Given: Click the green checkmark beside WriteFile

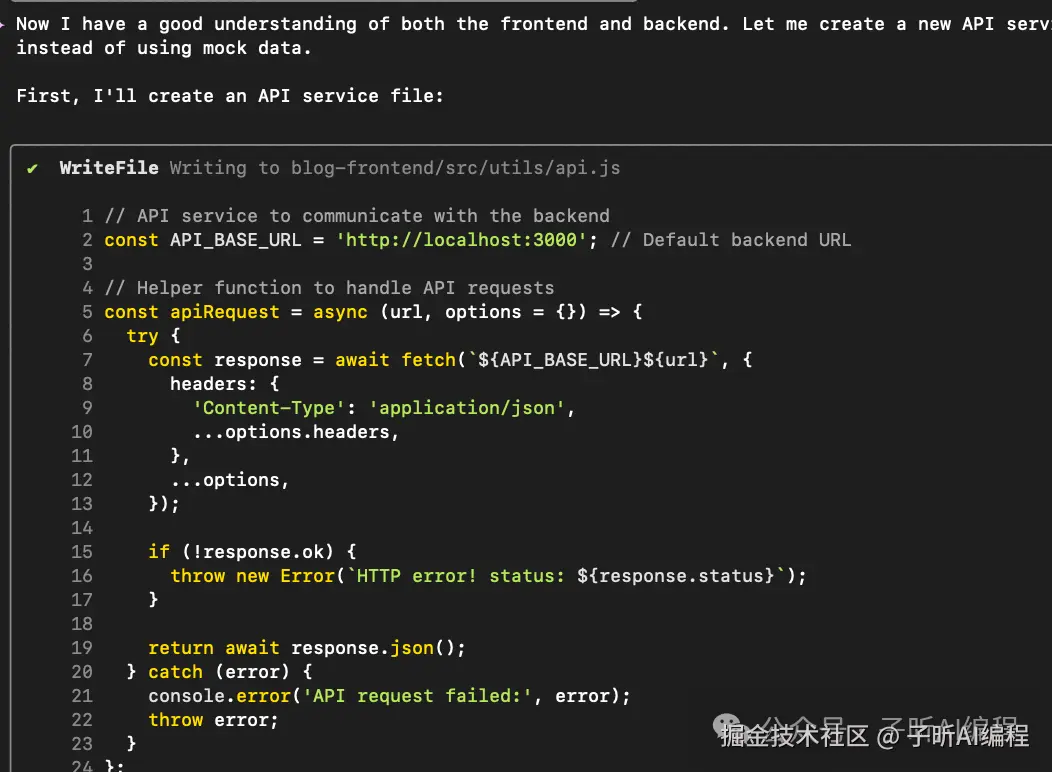Looking at the screenshot, I should (33, 168).
